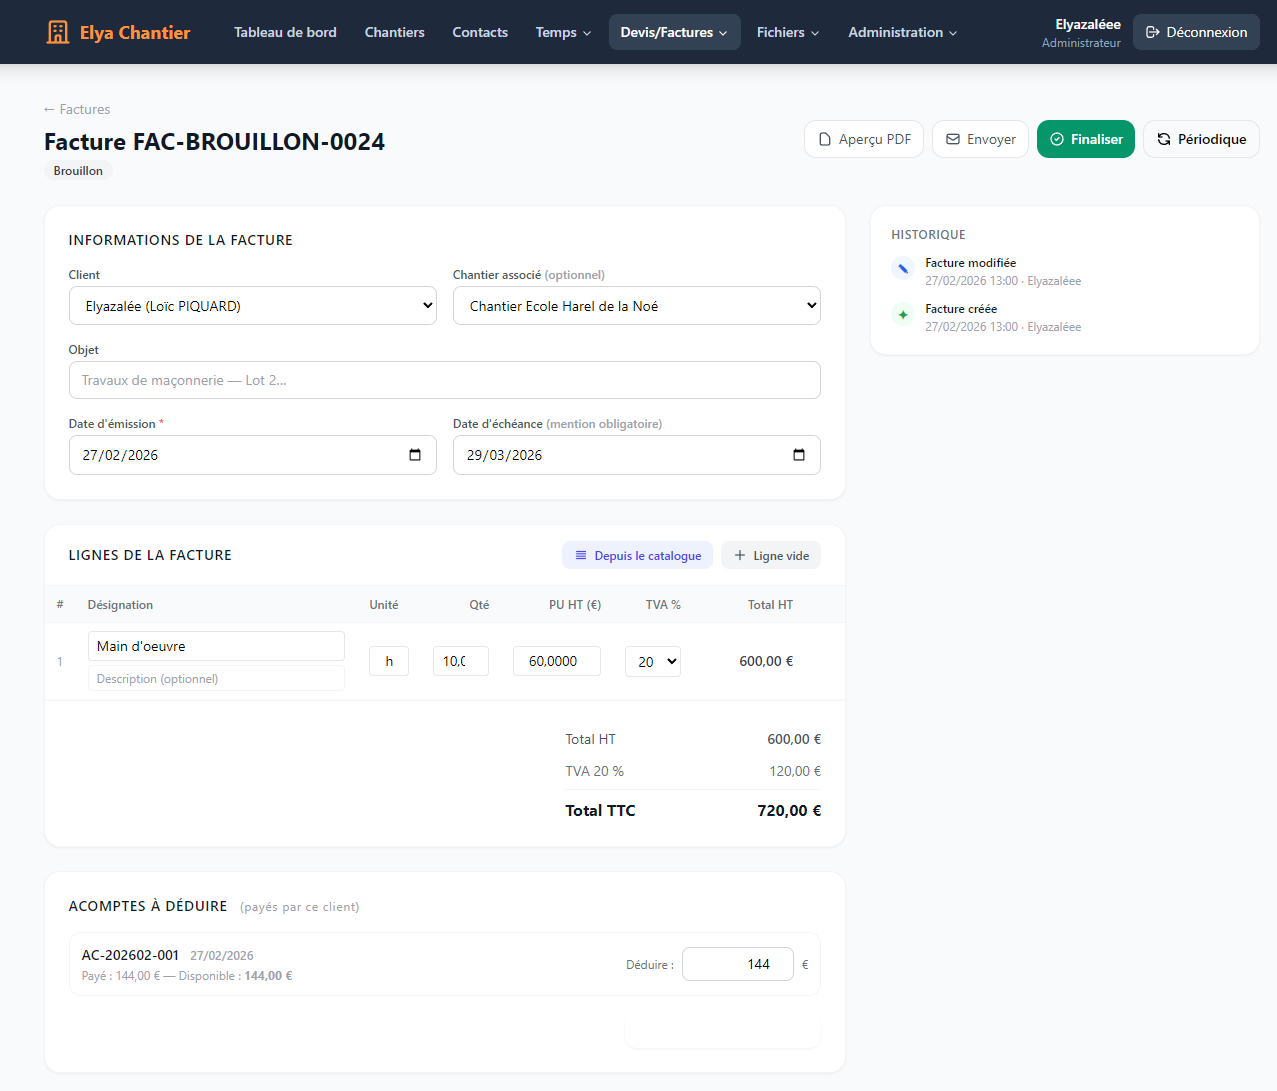Image resolution: width=1277 pixels, height=1091 pixels.
Task: Click the Elya Chantier building logo icon
Action: (x=58, y=32)
